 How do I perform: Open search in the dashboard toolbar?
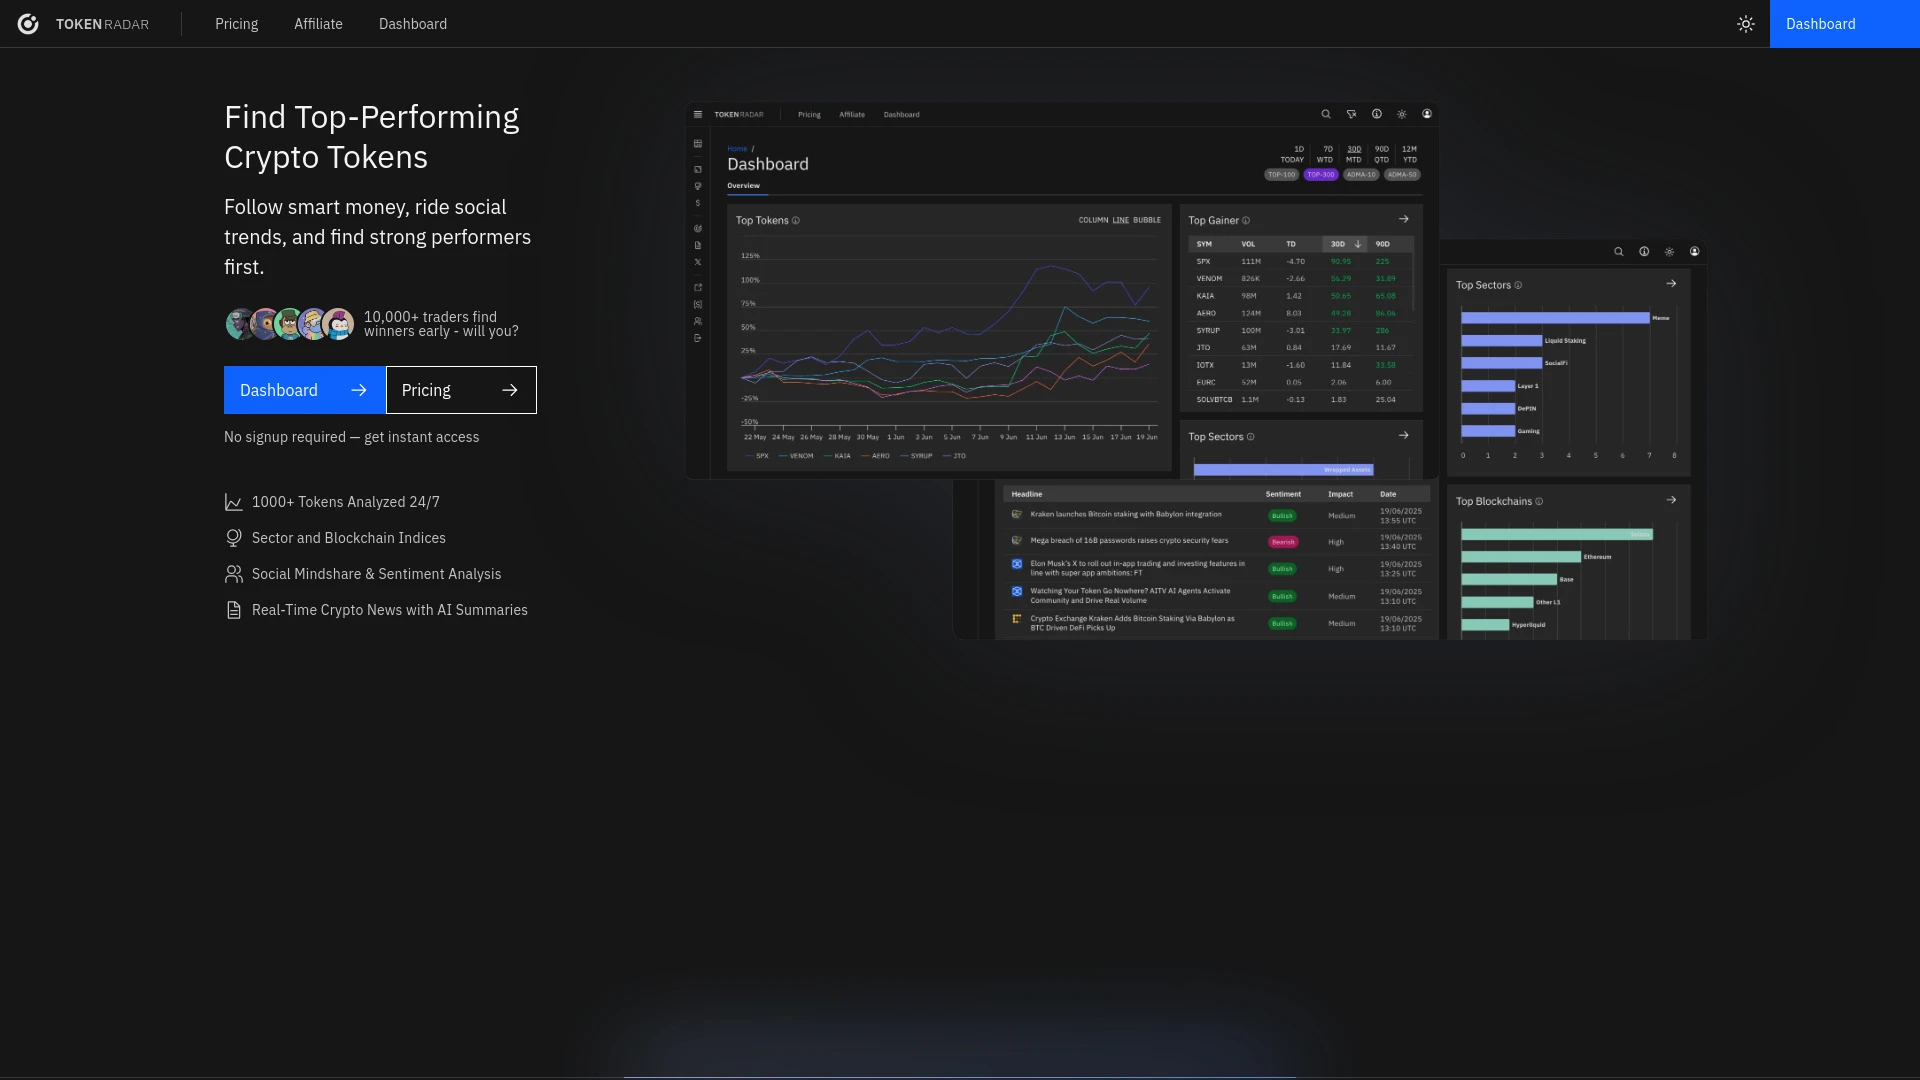(x=1326, y=114)
